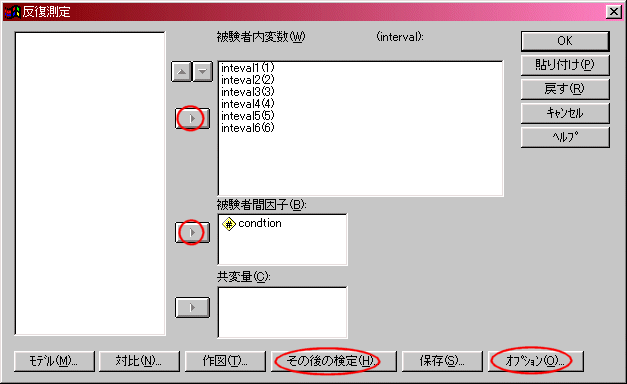Viewport: 627px width, 384px height.
Task: Cancel the dialog with キャンセル
Action: (x=565, y=113)
